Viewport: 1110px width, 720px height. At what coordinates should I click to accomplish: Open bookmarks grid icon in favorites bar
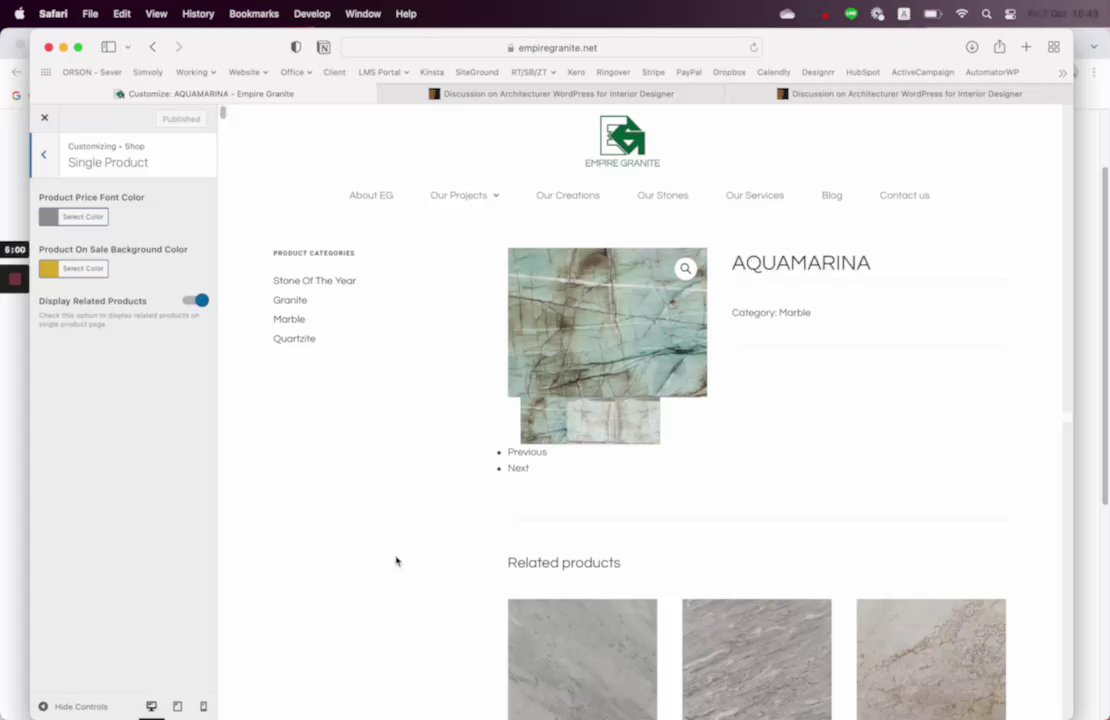coord(46,72)
